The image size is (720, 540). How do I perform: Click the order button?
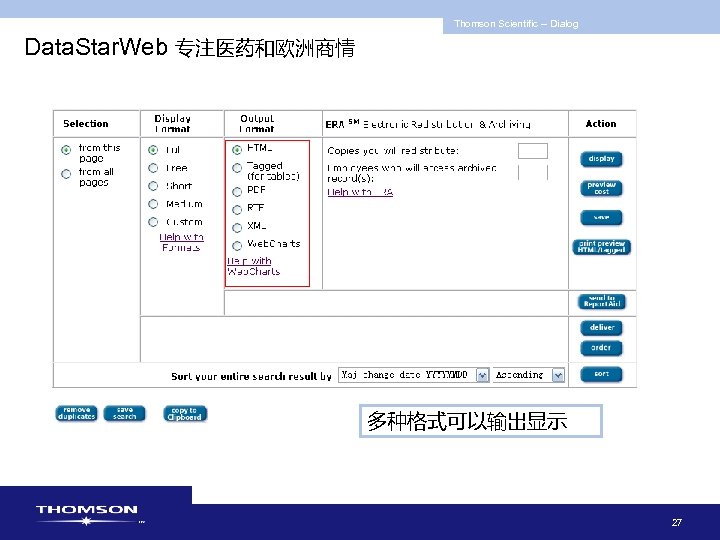point(601,348)
